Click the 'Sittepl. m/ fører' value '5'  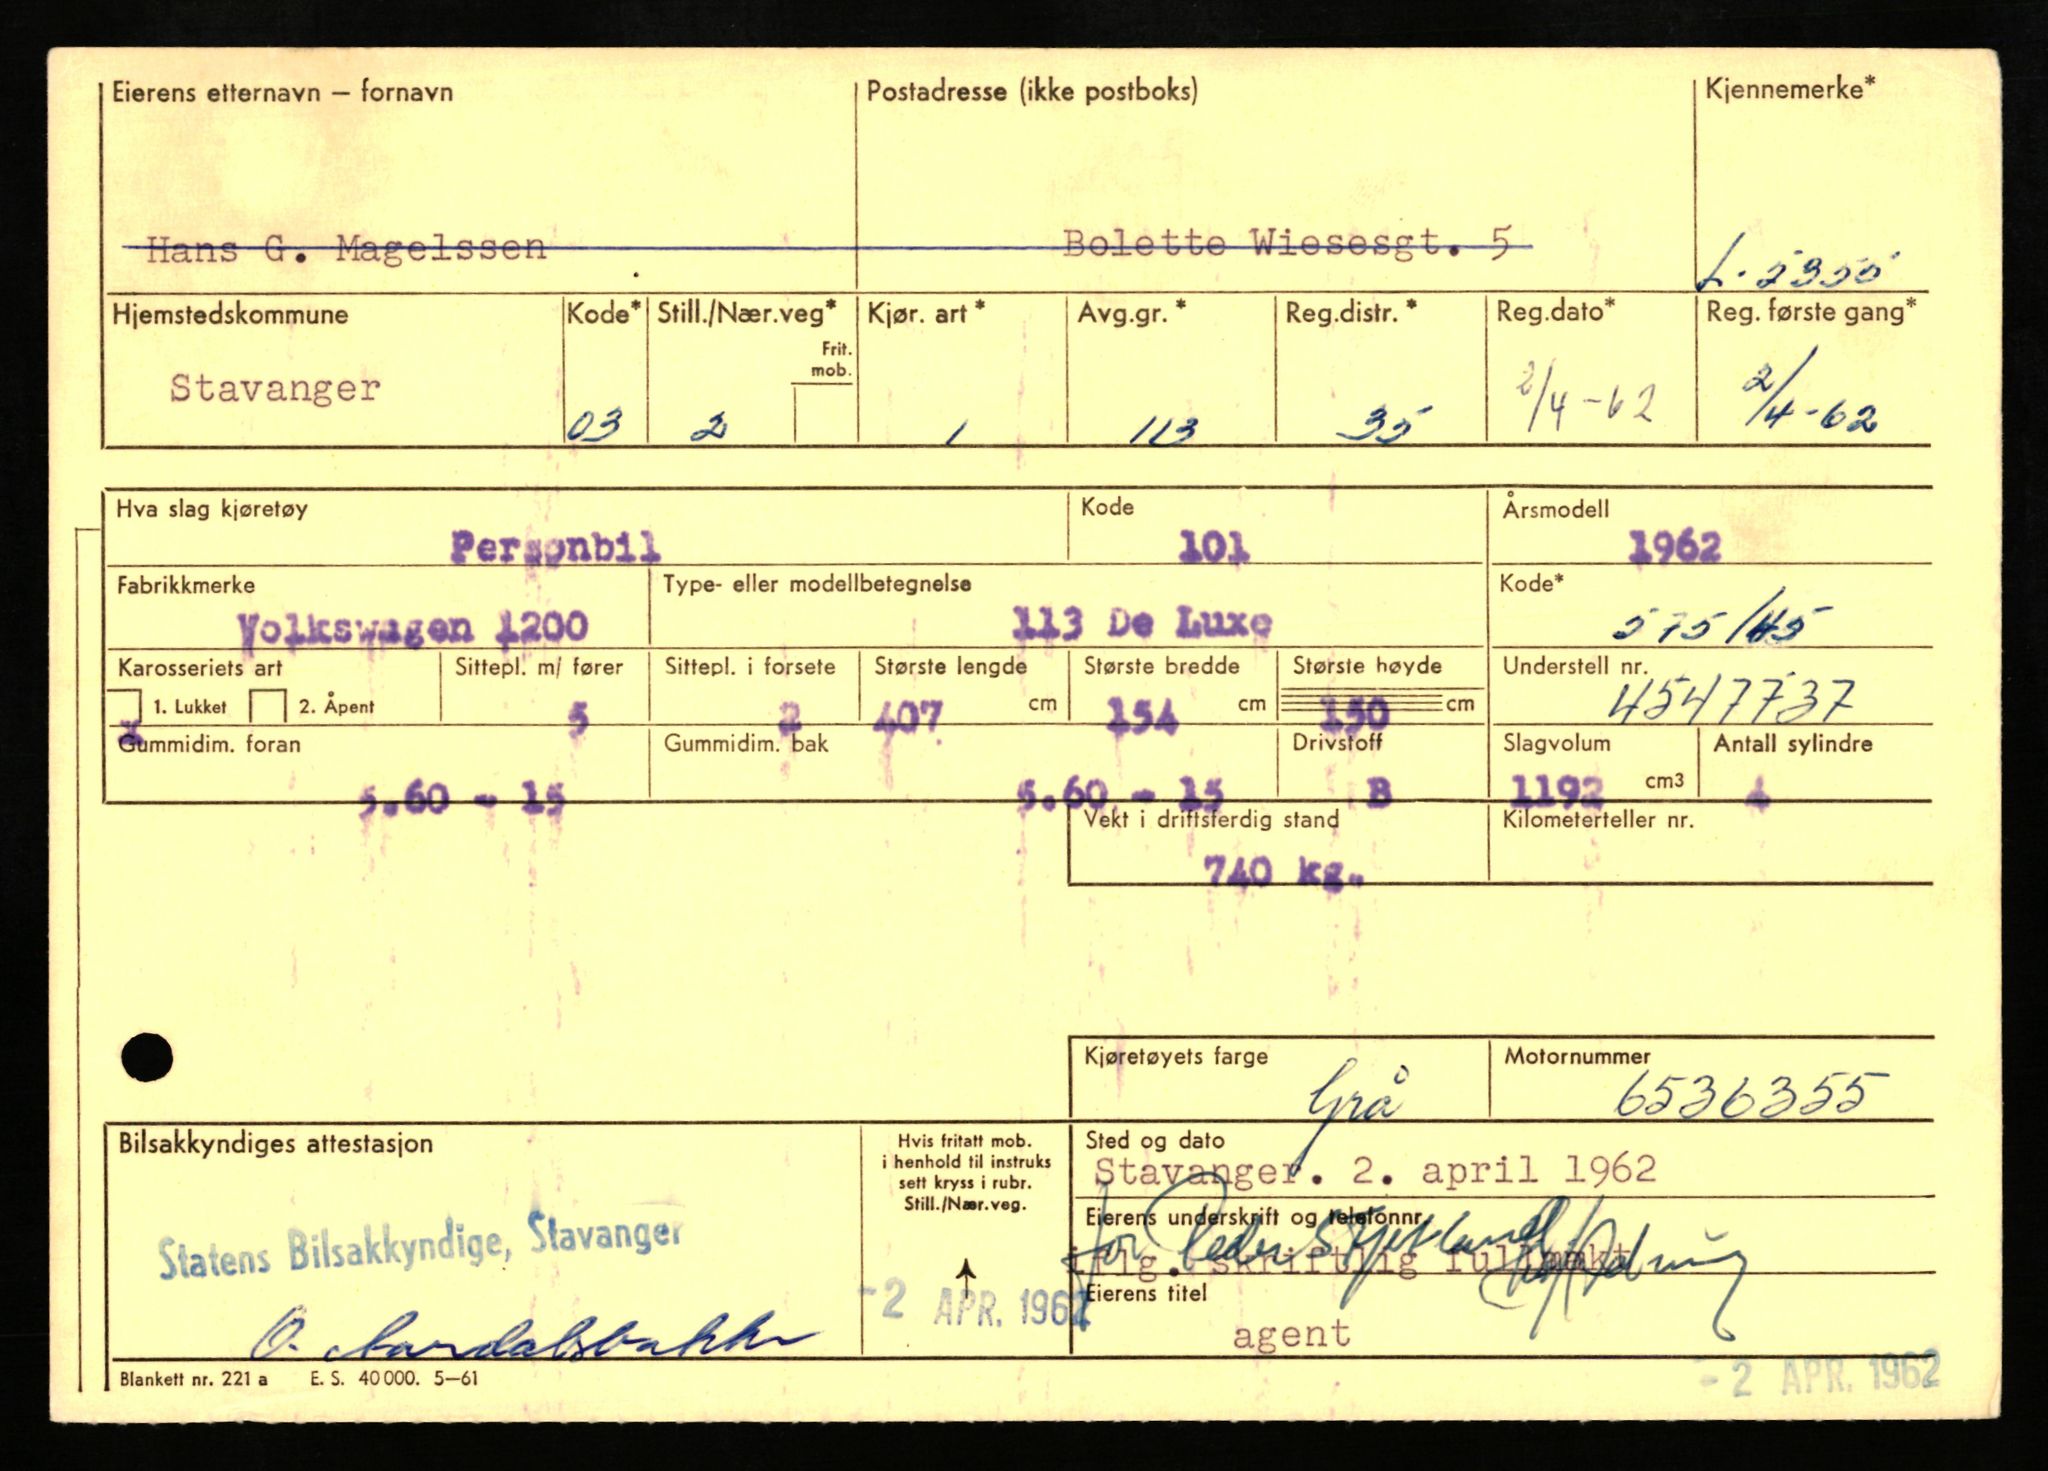coord(578,718)
